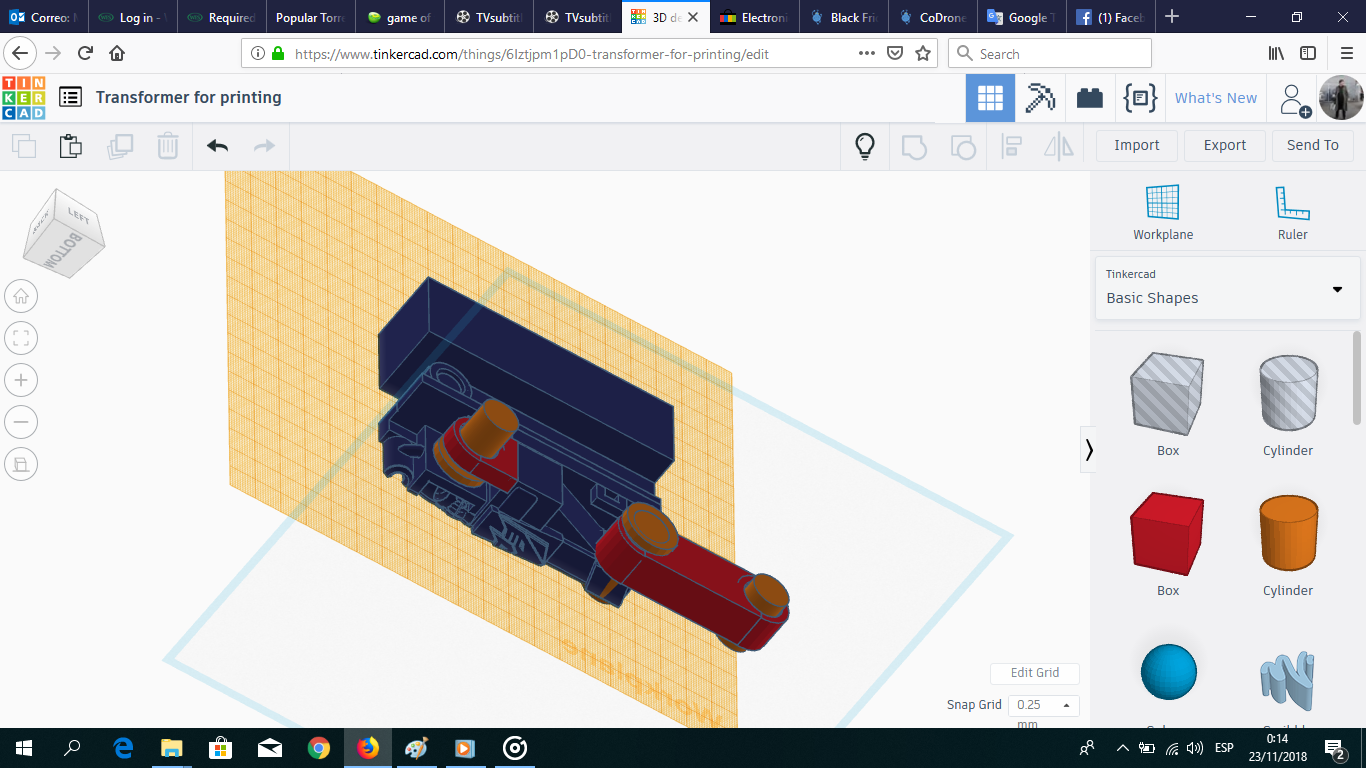The height and width of the screenshot is (768, 1366).
Task: Pick the red Box shape
Action: click(x=1168, y=534)
